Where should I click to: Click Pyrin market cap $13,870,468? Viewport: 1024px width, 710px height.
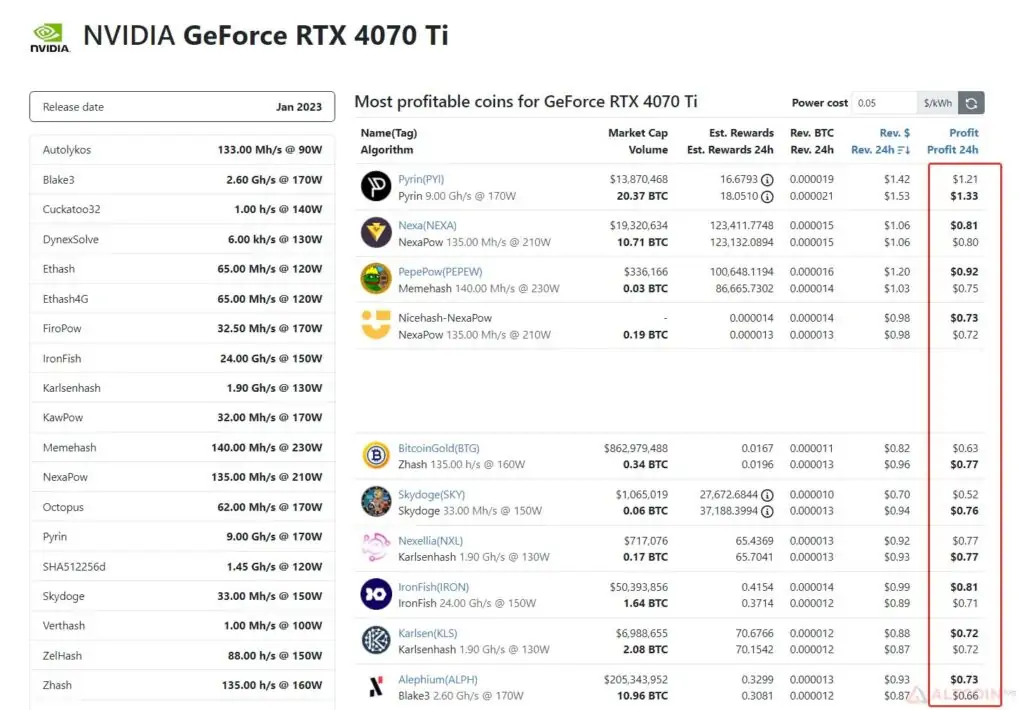coord(639,179)
